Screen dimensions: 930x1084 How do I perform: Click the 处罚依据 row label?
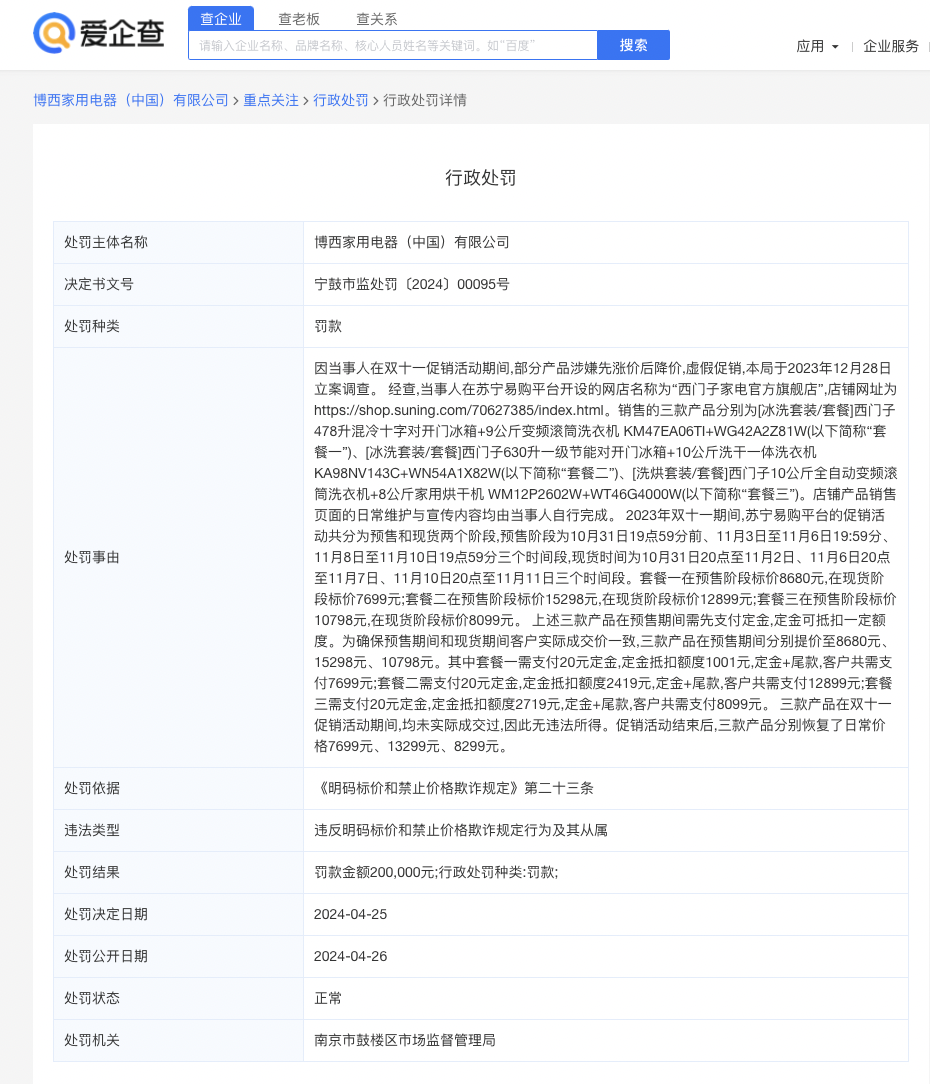pos(92,788)
